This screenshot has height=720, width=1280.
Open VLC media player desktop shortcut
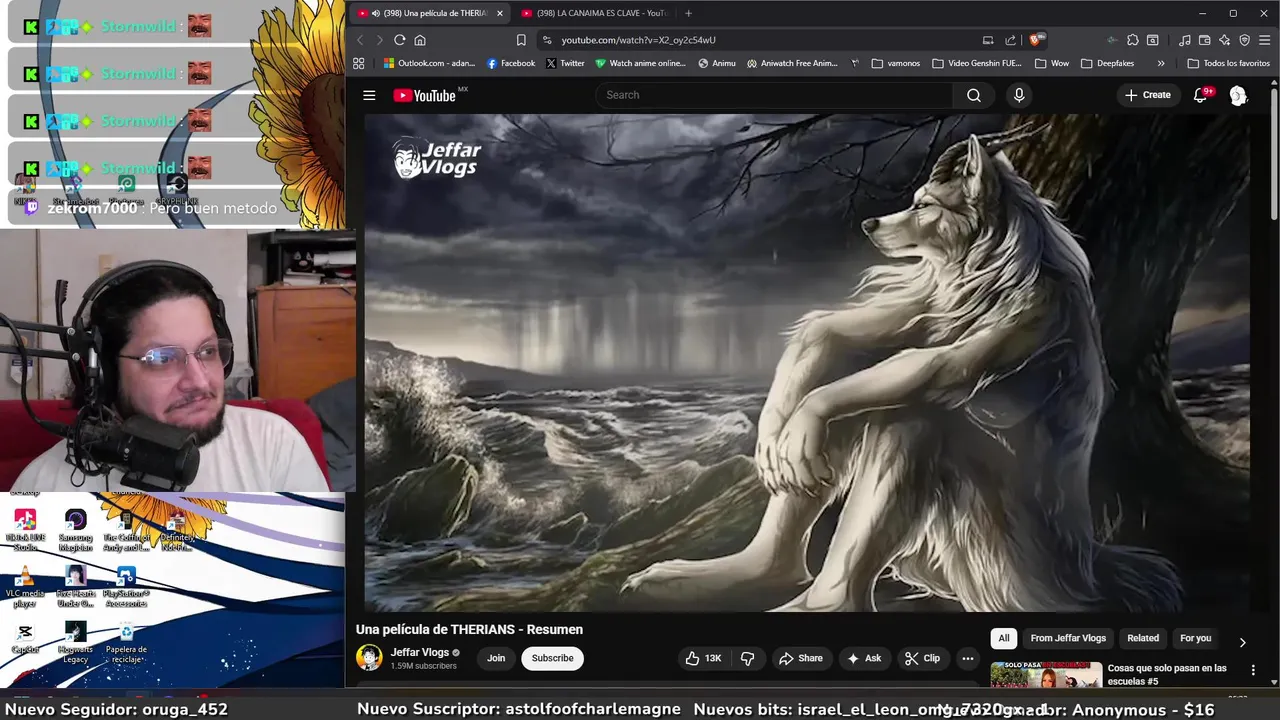point(25,587)
